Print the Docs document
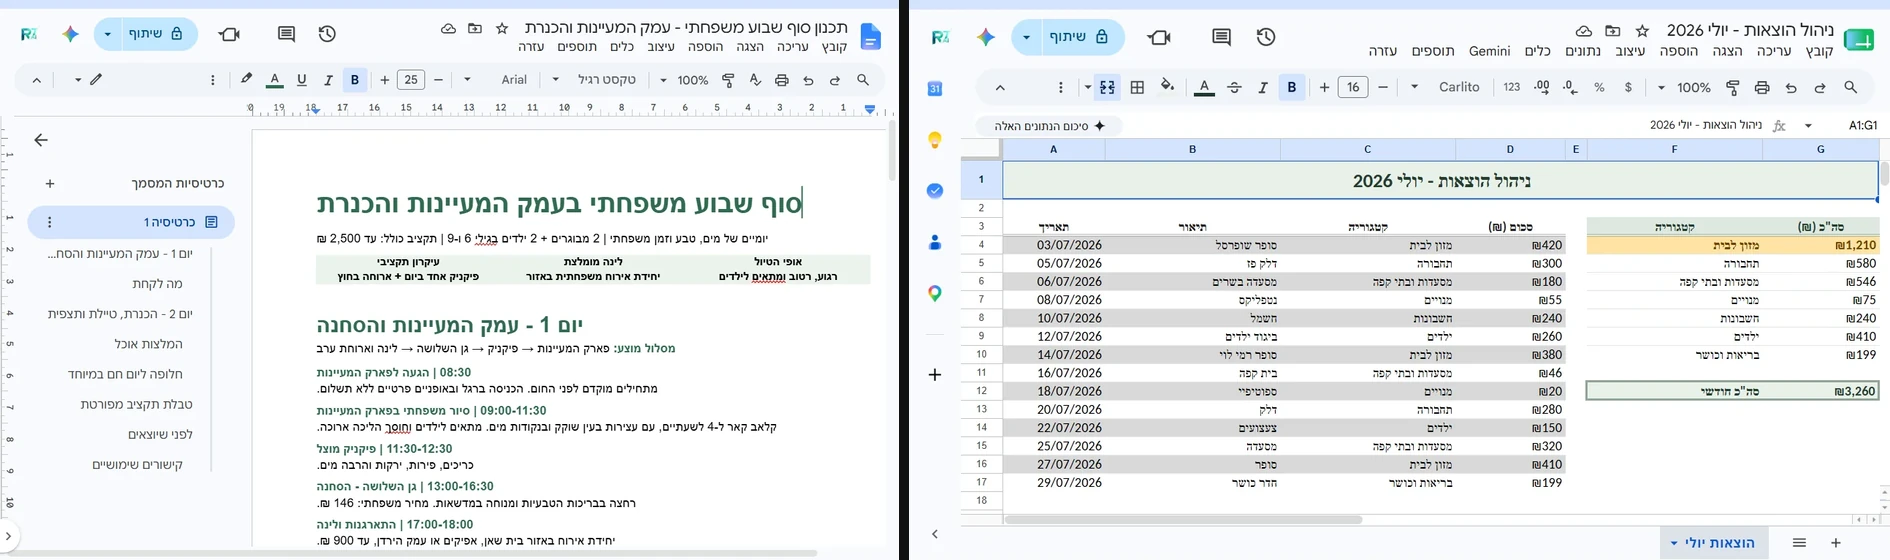 (781, 80)
